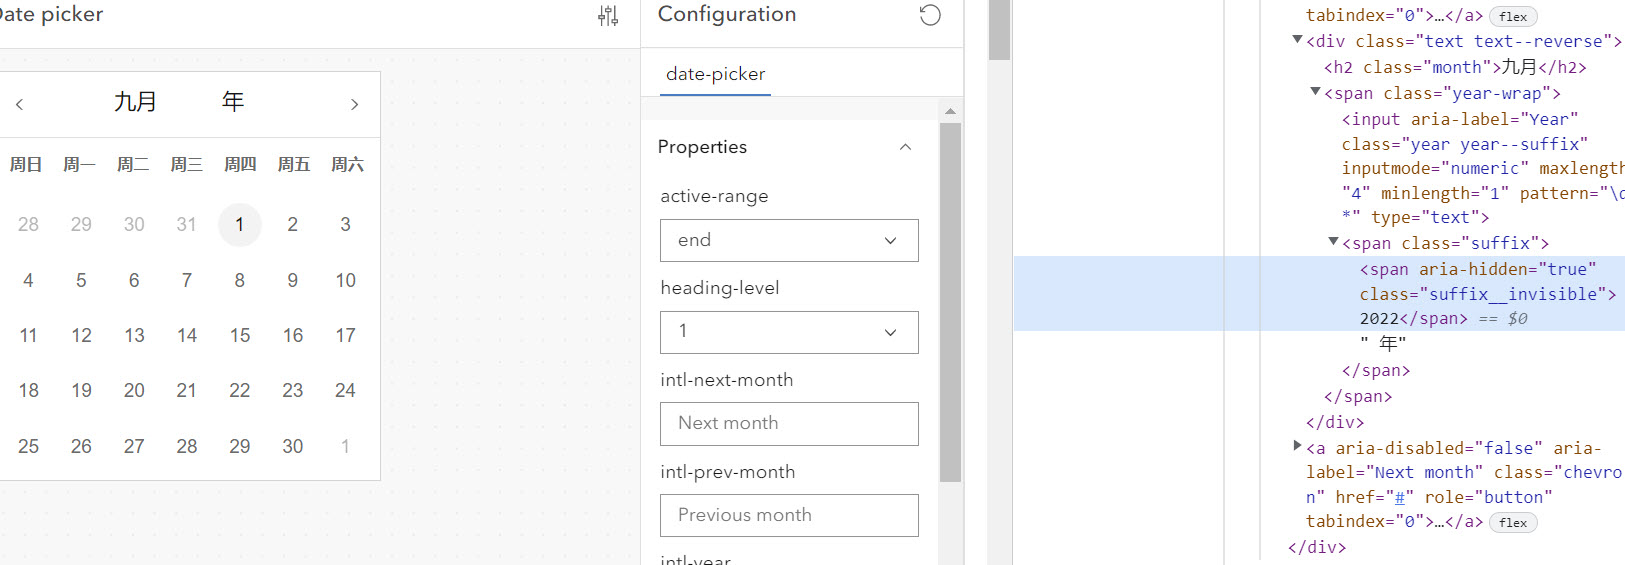Click the next month chevron in calendar

pos(354,104)
